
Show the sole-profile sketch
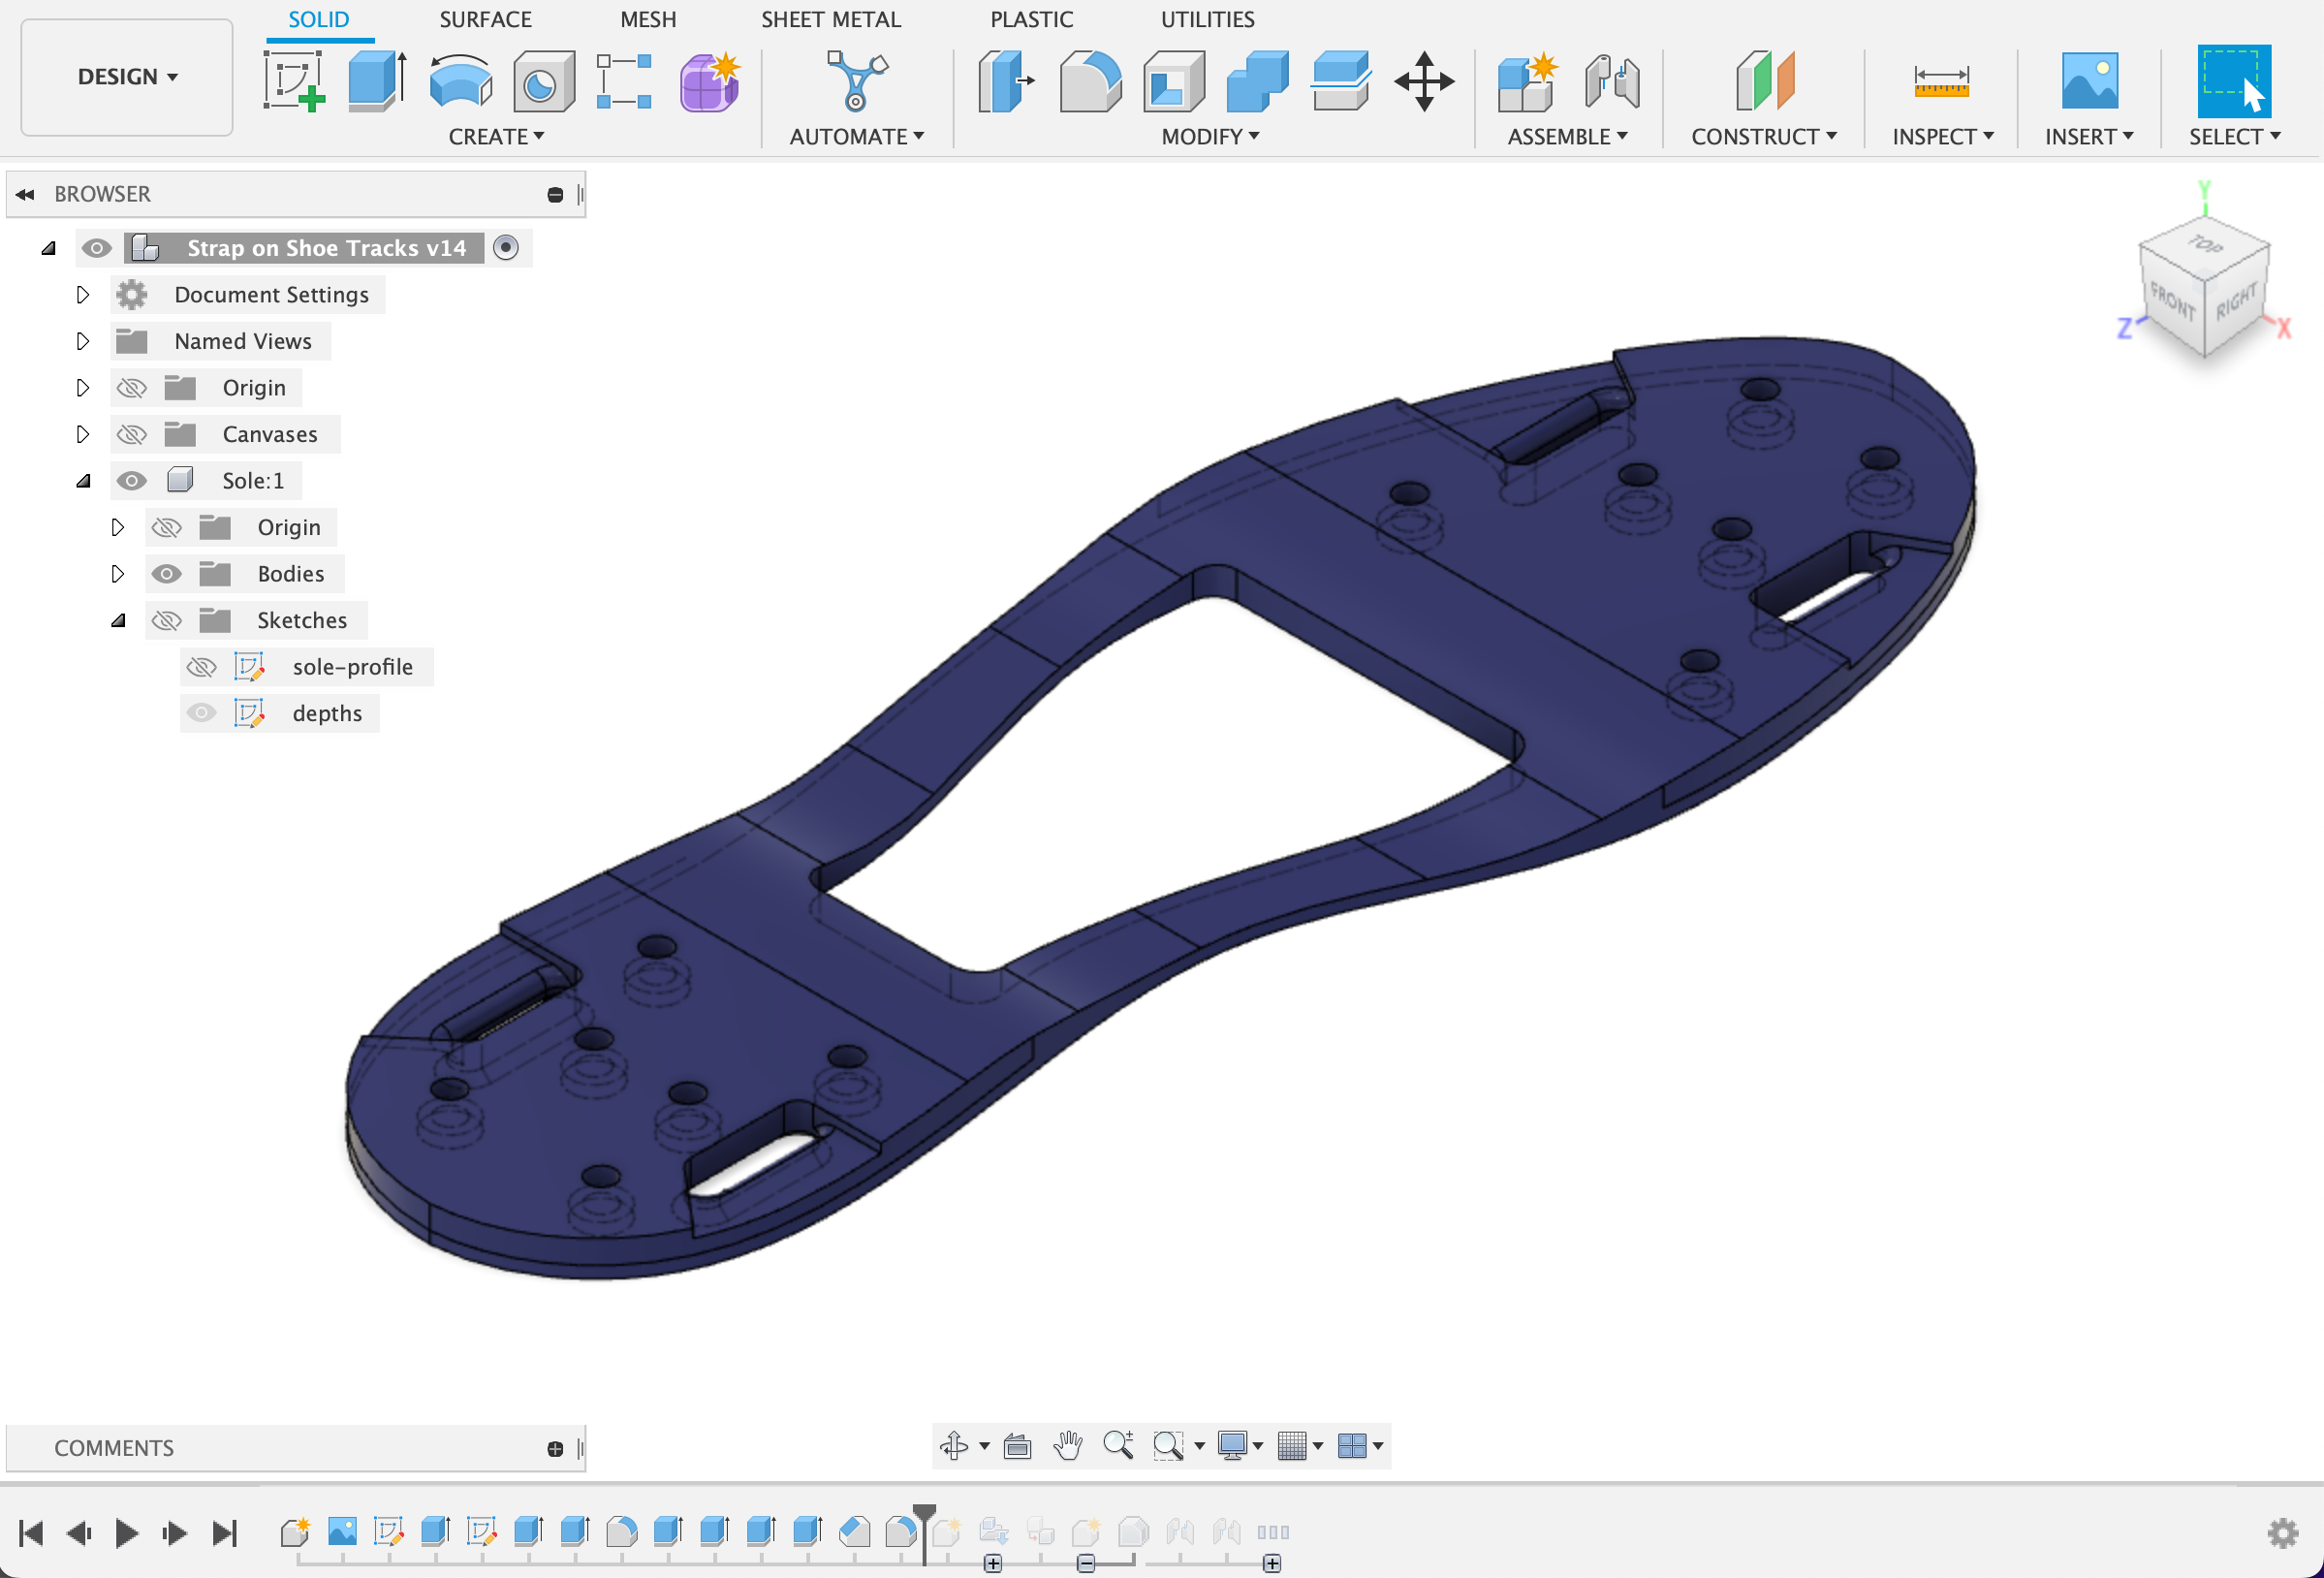tap(201, 667)
